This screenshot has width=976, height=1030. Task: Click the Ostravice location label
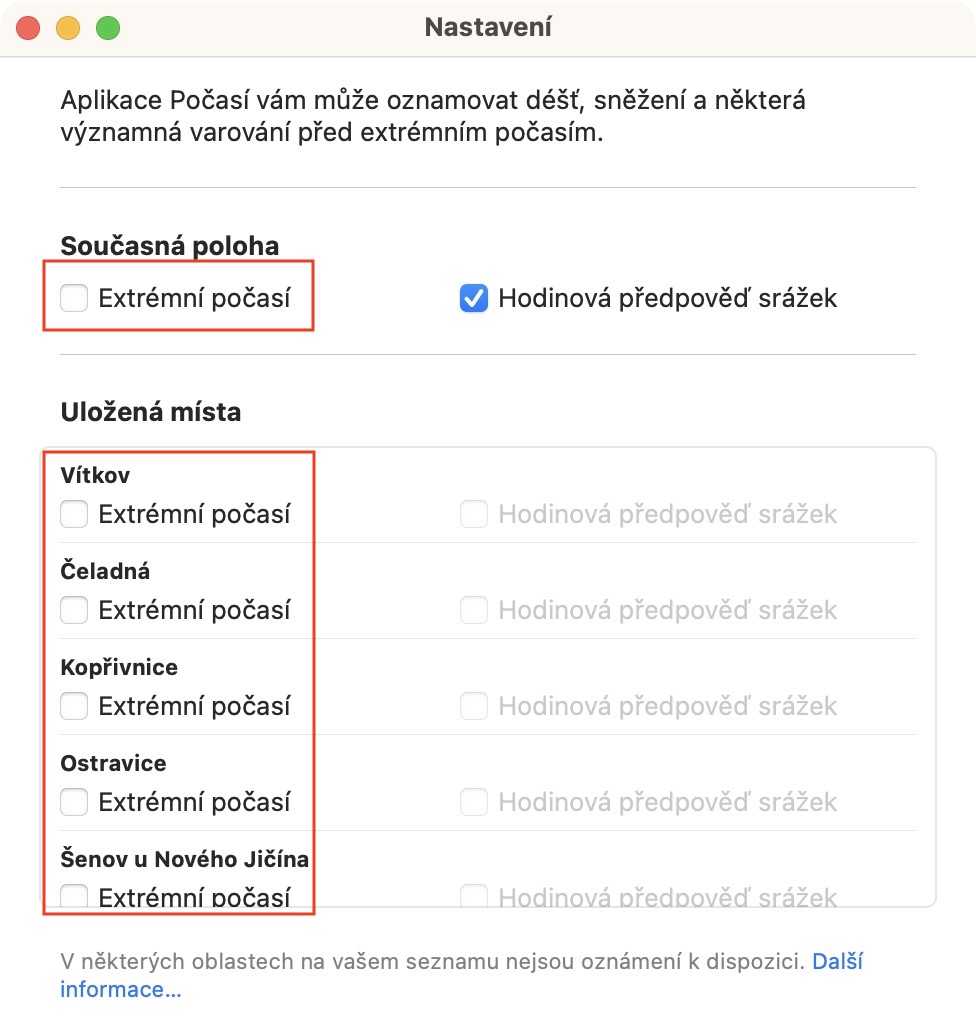pyautogui.click(x=113, y=763)
